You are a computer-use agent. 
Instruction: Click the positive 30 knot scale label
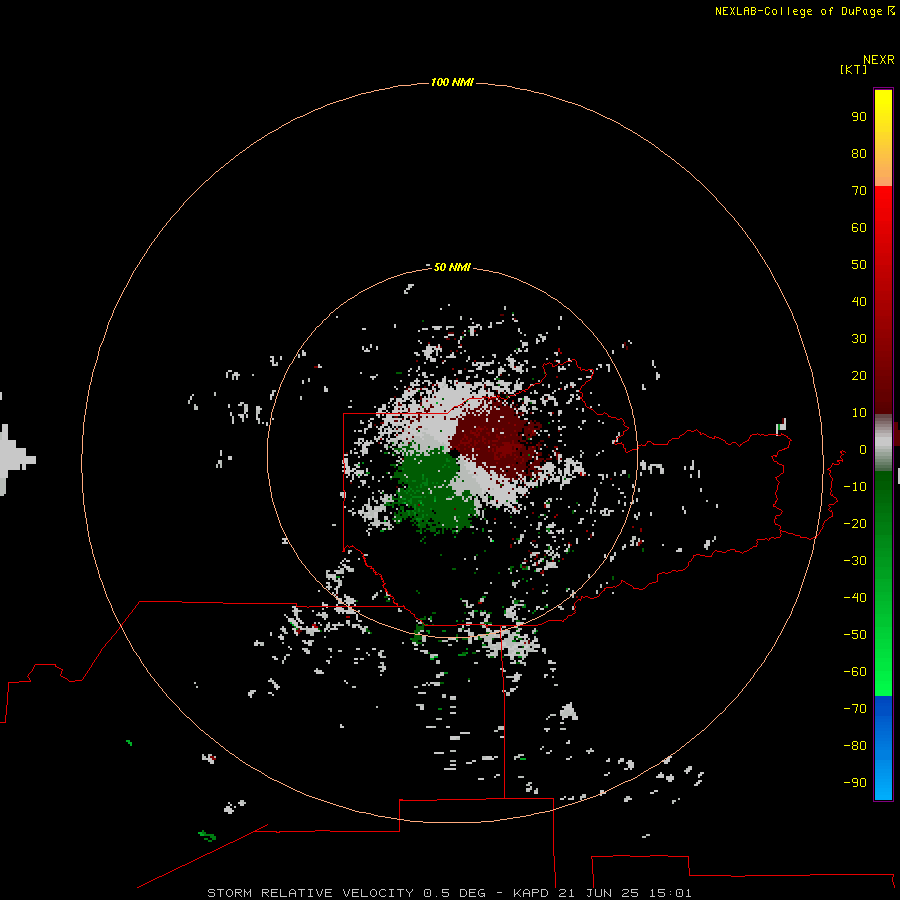tap(859, 339)
